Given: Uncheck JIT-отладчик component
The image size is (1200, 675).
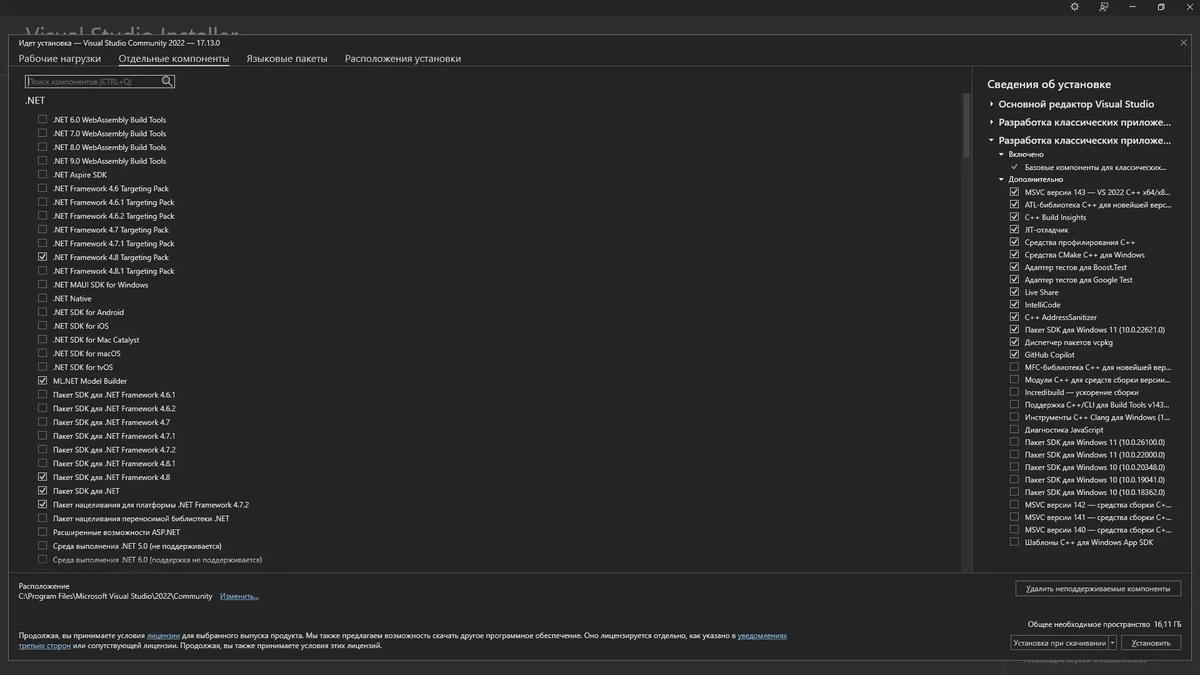Looking at the screenshot, I should tap(1014, 230).
